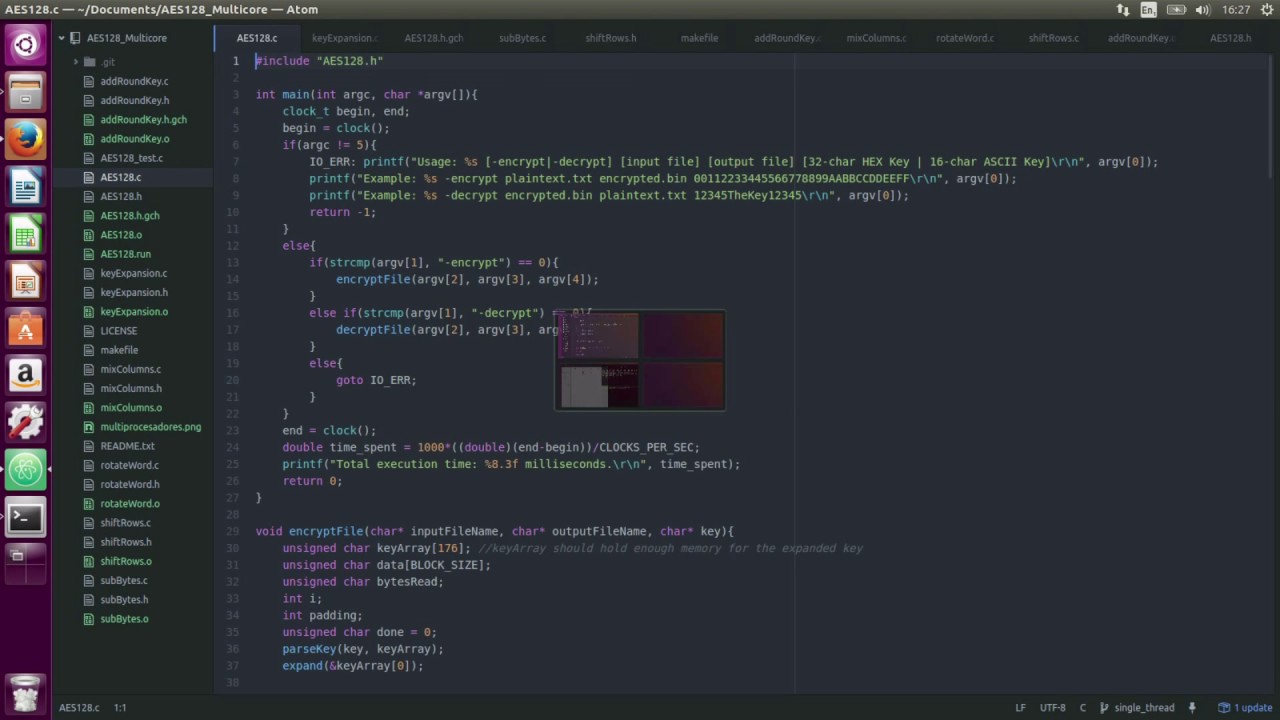Switch to the shiftRows.c tab
The image size is (1280, 720).
coord(1053,38)
